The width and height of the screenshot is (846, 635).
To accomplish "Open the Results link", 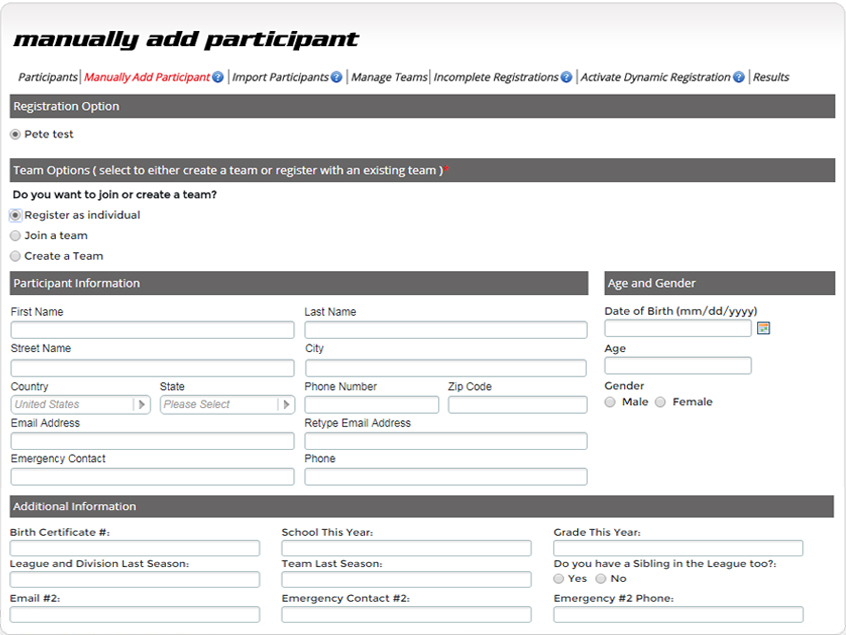I will click(771, 77).
